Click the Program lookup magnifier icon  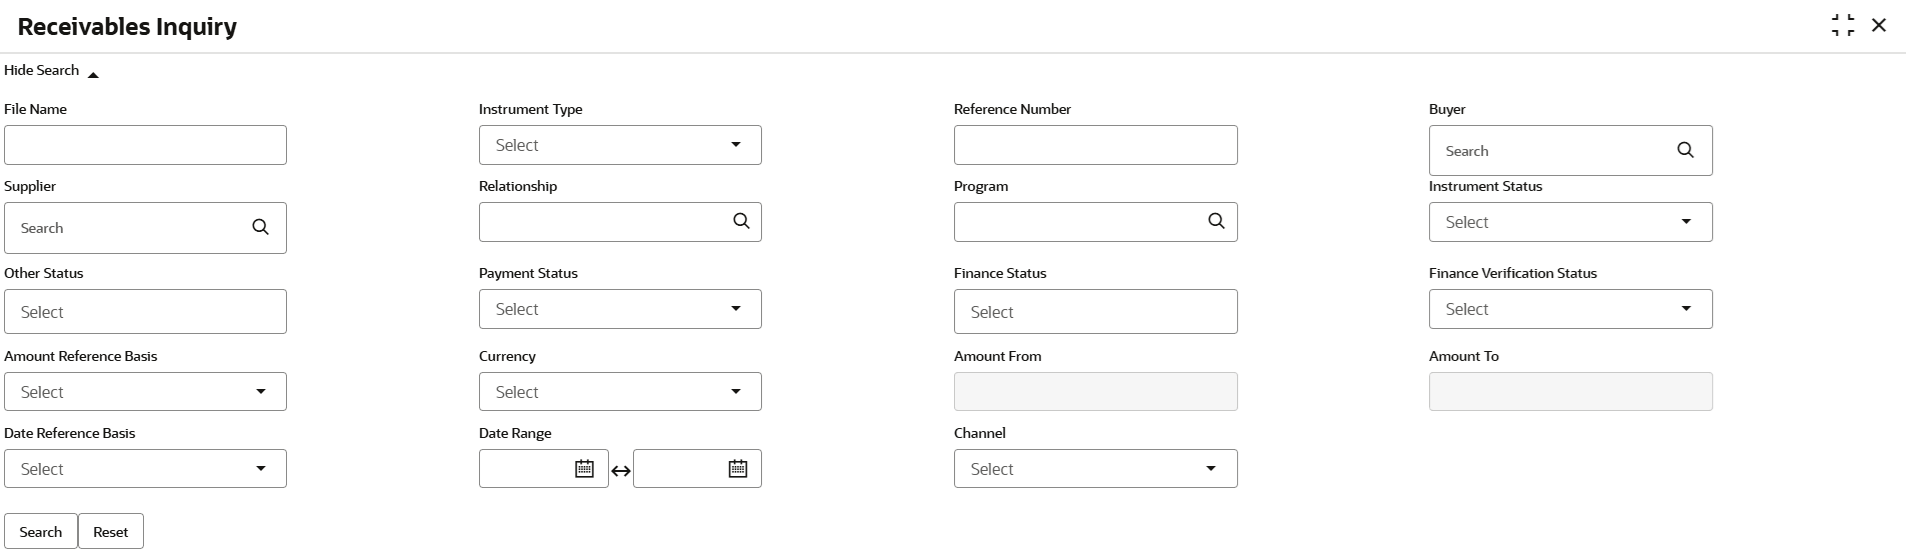point(1216,221)
